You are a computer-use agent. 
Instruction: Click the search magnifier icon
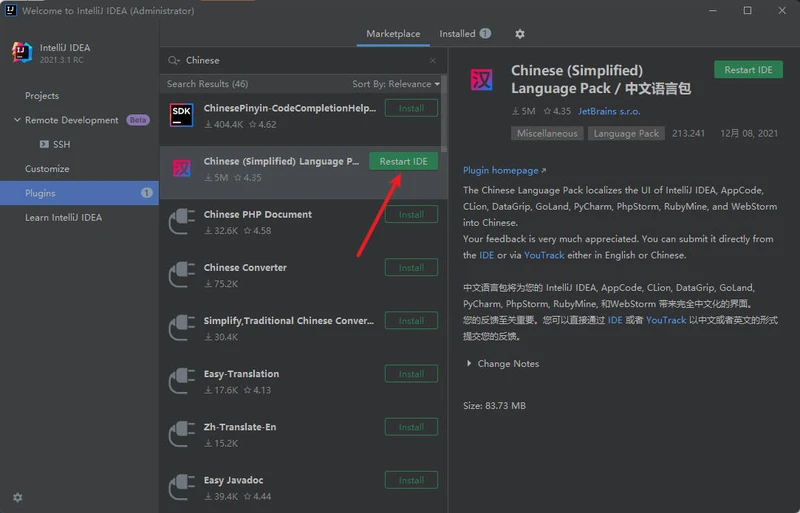(175, 61)
